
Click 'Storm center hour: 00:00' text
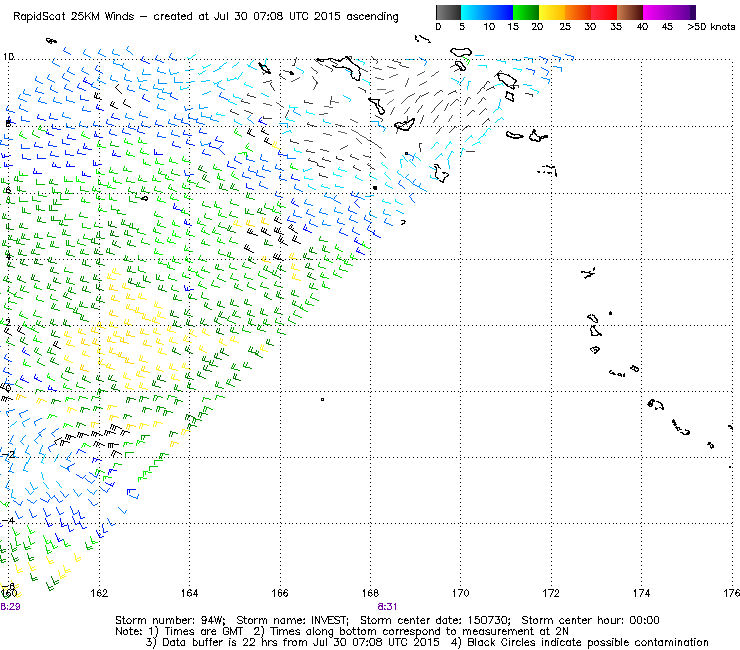pos(590,620)
